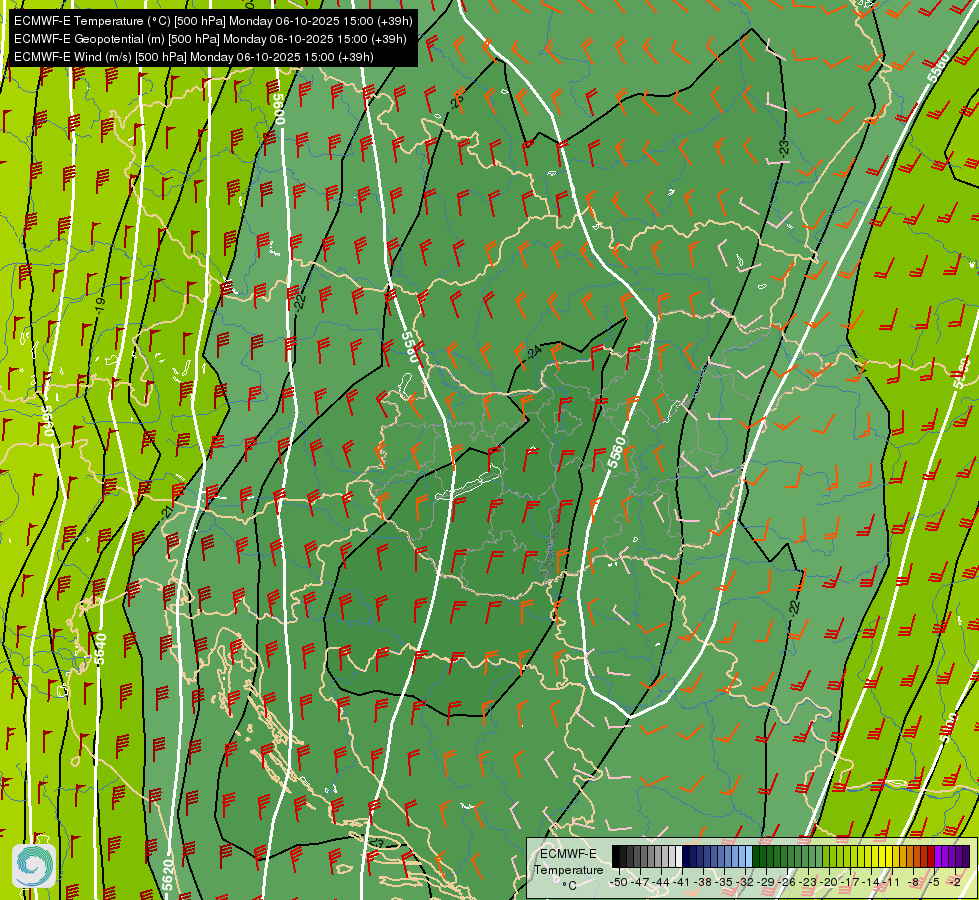Click the ECMWF-E Wind title line

click(194, 57)
